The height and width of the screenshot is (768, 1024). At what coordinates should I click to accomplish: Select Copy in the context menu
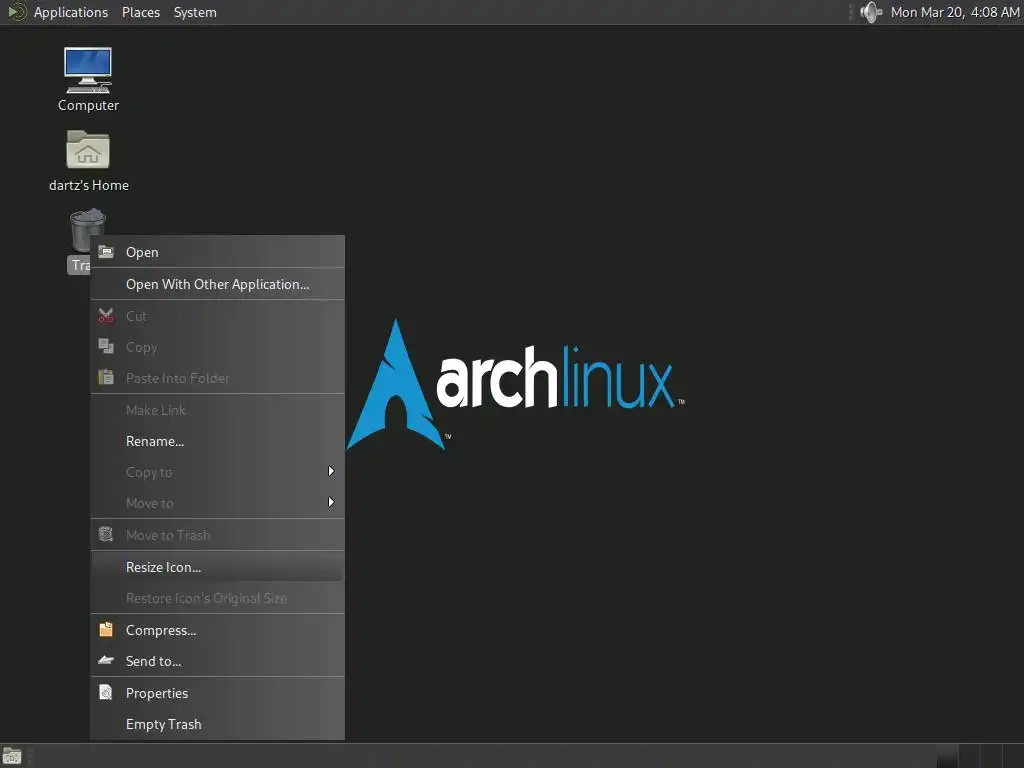click(x=217, y=347)
